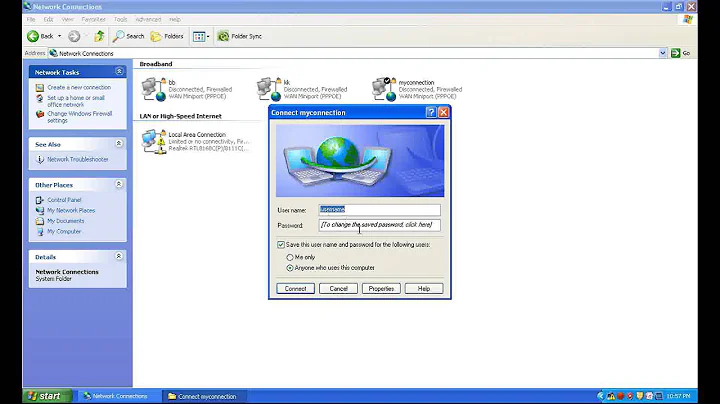
Task: Close the Connect myconnection dialog
Action: [443, 112]
